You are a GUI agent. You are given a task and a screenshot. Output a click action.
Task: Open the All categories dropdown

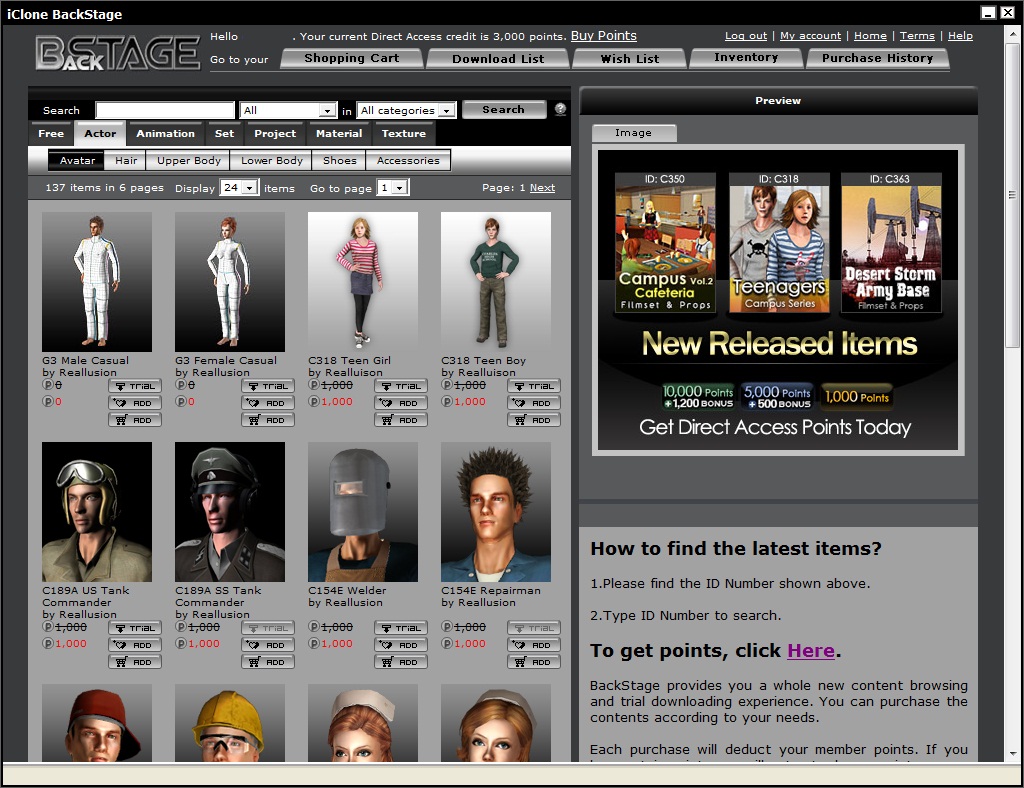[x=406, y=110]
